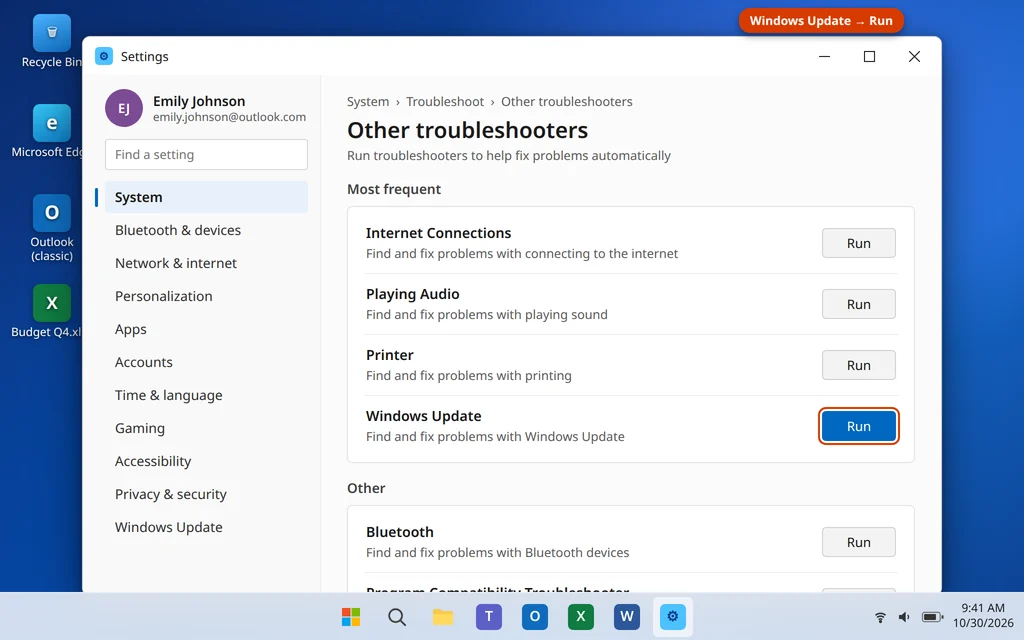Run the Internet Connections troubleshooter
The width and height of the screenshot is (1024, 640).
(858, 243)
